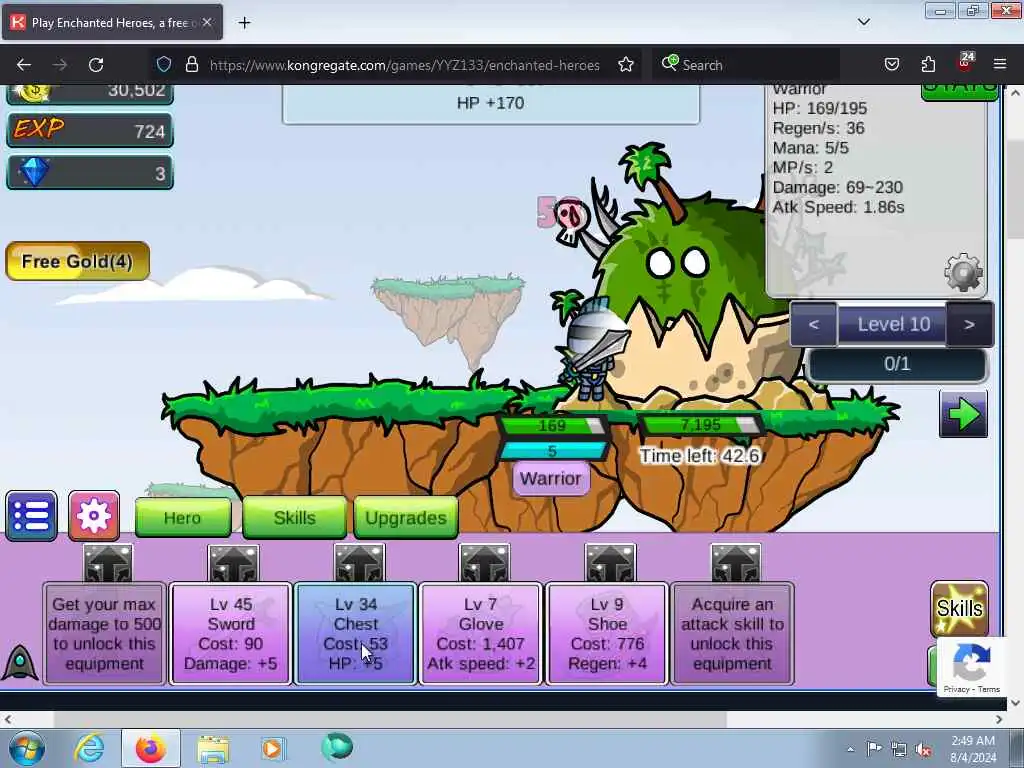
Task: Click the extension icon with 24 badge
Action: tap(965, 63)
